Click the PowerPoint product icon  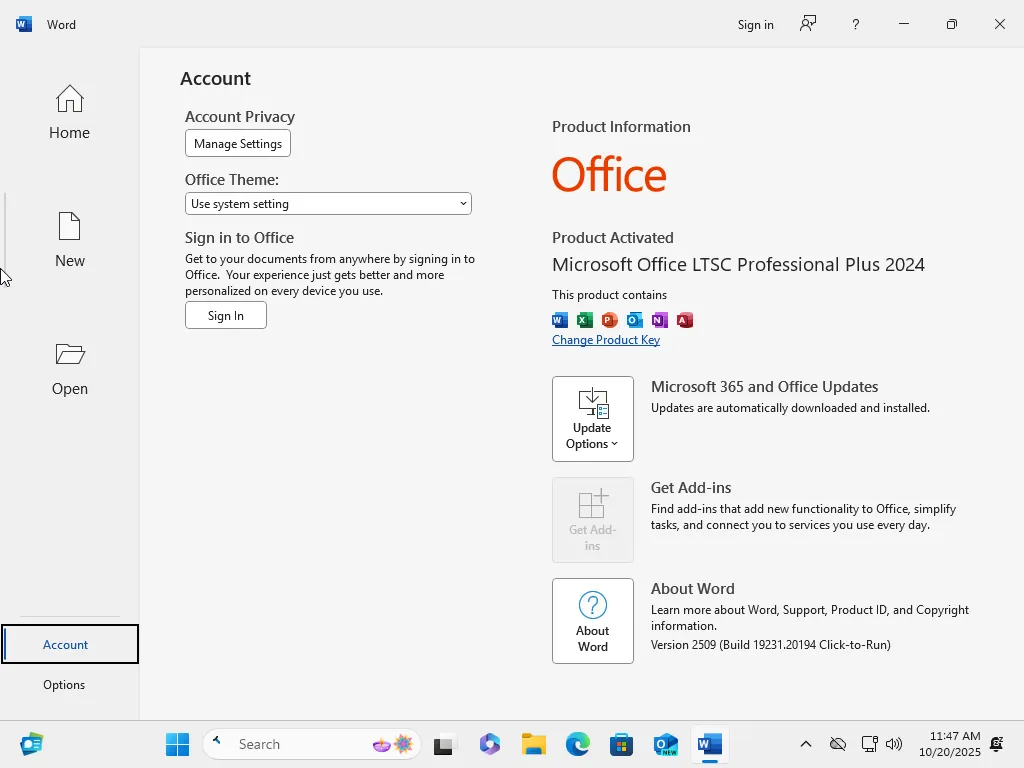point(609,320)
